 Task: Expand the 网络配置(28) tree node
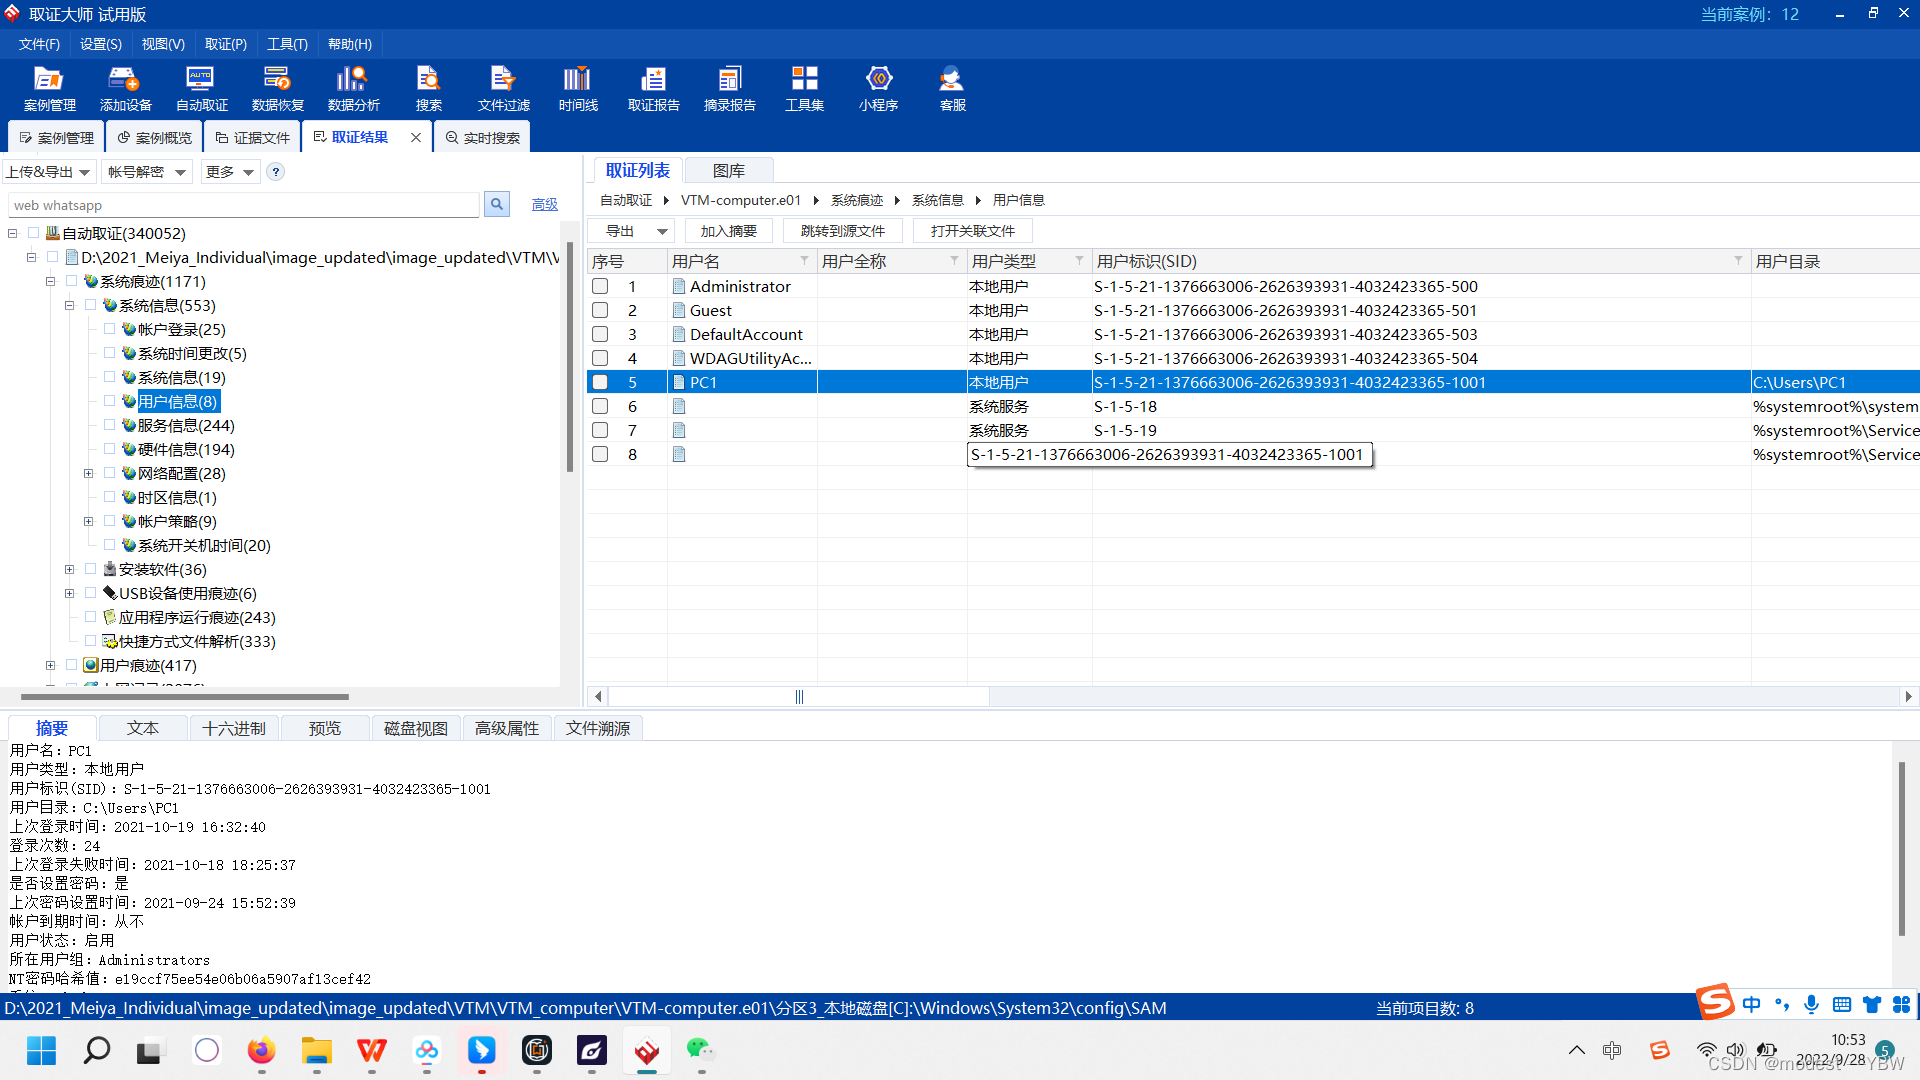pyautogui.click(x=88, y=473)
